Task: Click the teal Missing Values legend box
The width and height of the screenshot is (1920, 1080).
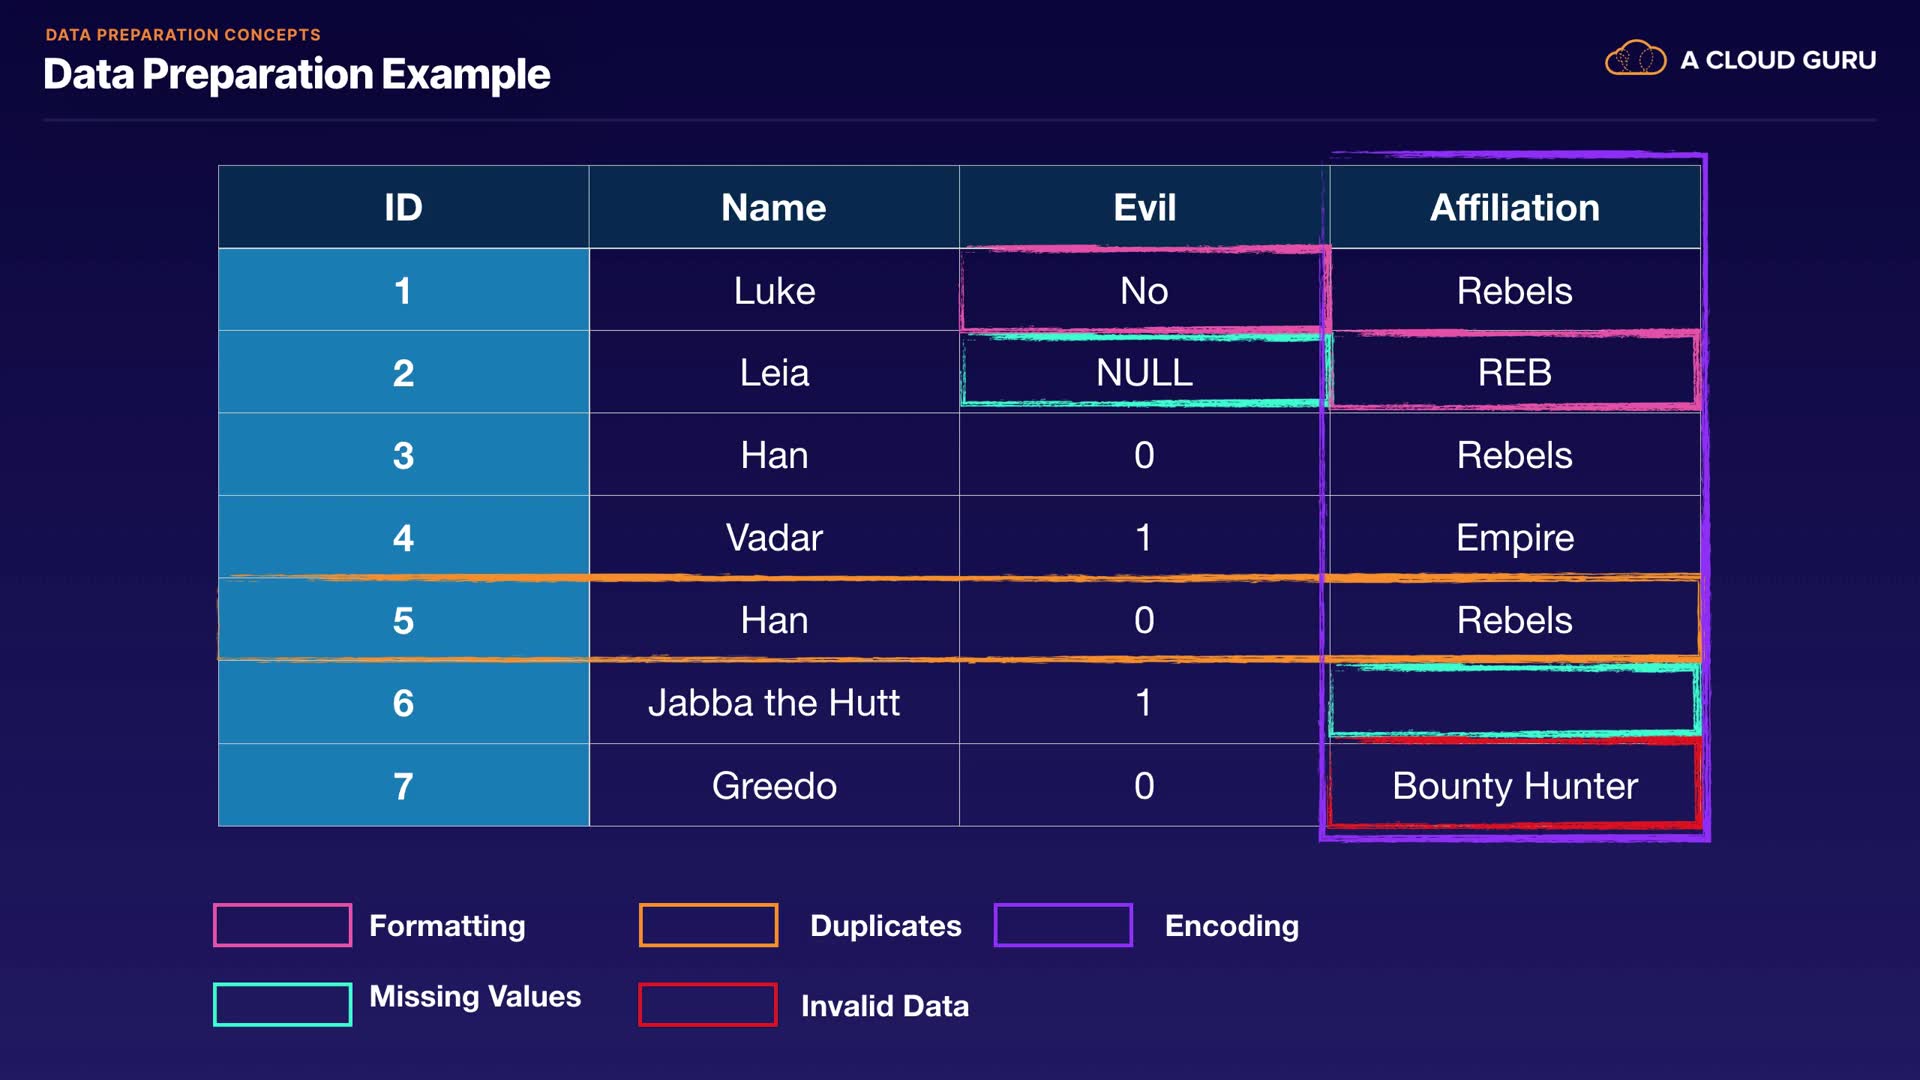Action: [x=282, y=1004]
